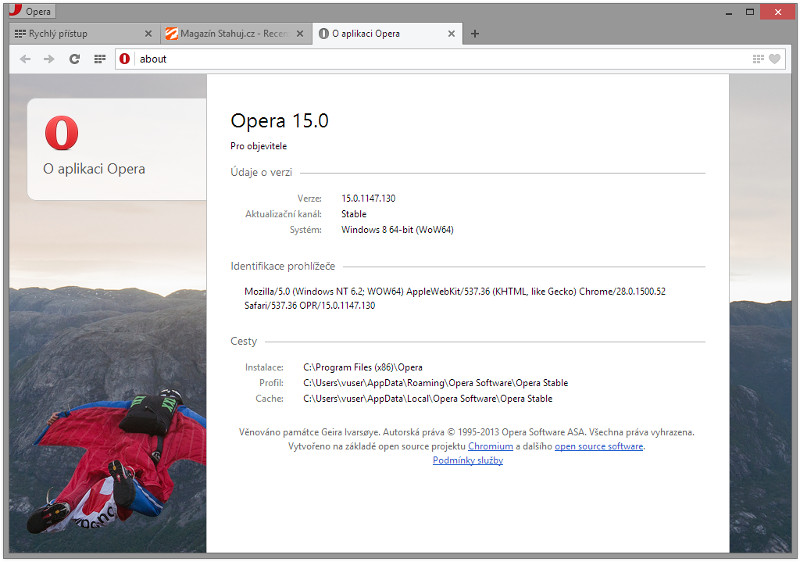The image size is (800, 562).
Task: Open the Chromium project link
Action: 490,446
